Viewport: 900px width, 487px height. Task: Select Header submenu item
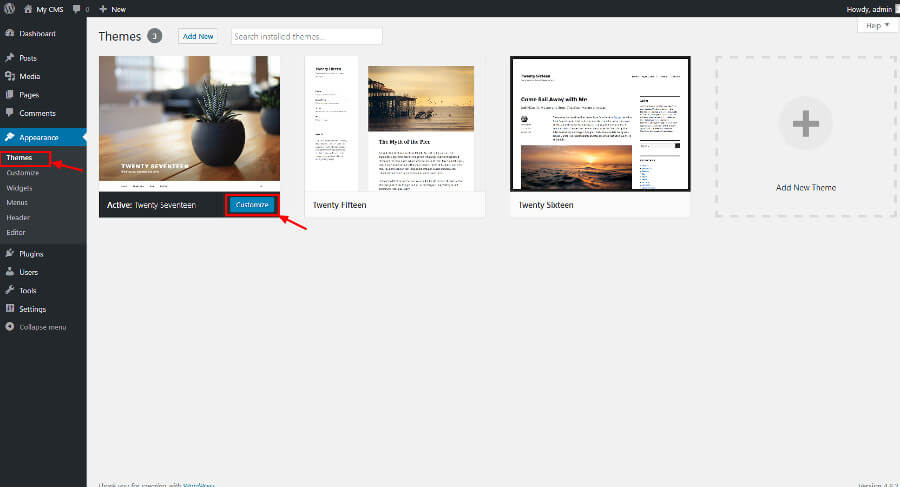pyautogui.click(x=18, y=218)
